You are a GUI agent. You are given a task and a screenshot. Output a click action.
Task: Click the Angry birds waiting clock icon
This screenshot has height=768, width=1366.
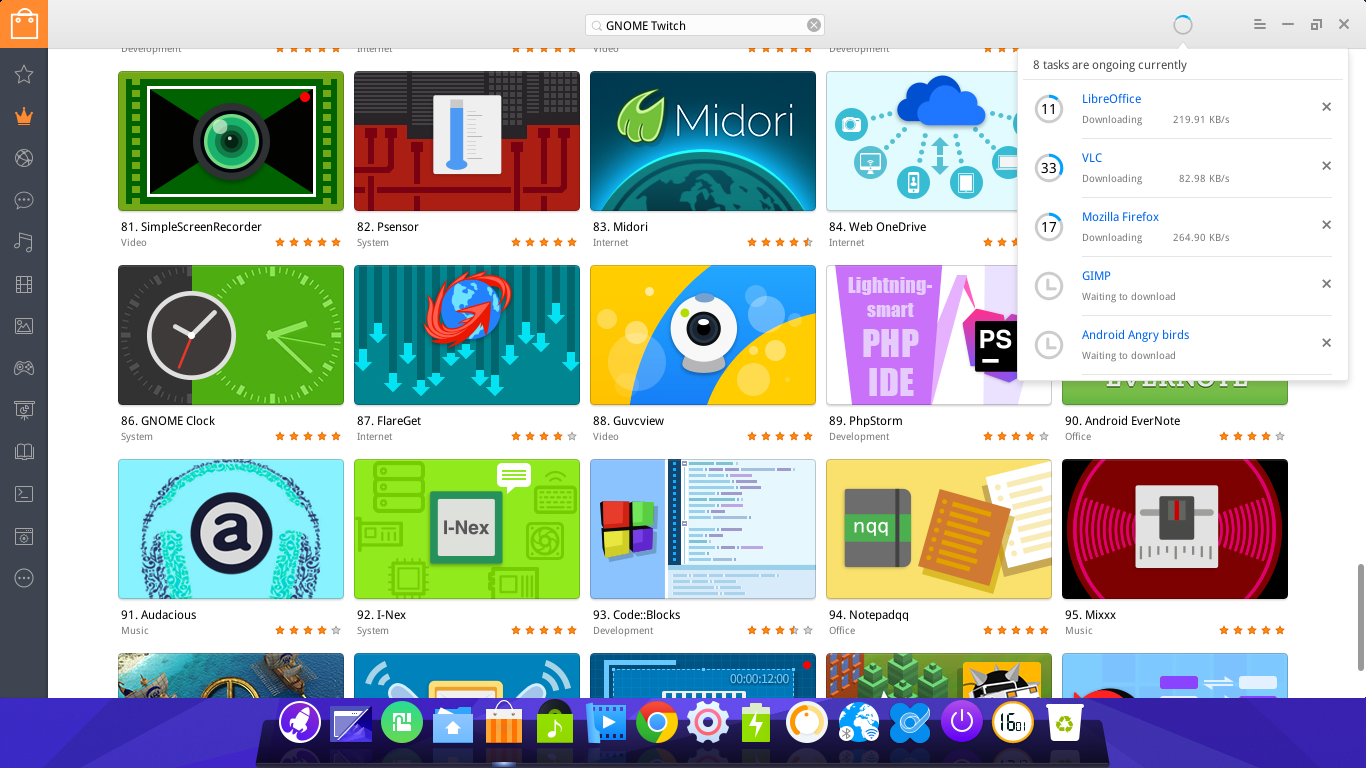pos(1048,345)
